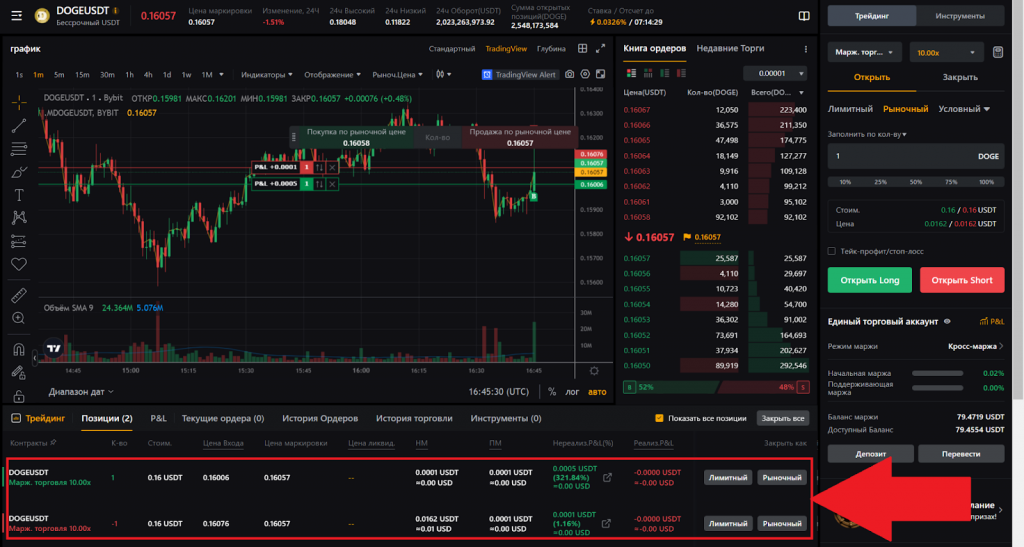Image resolution: width=1024 pixels, height=547 pixels.
Task: Click the DOGE quantity input field
Action: [x=916, y=157]
